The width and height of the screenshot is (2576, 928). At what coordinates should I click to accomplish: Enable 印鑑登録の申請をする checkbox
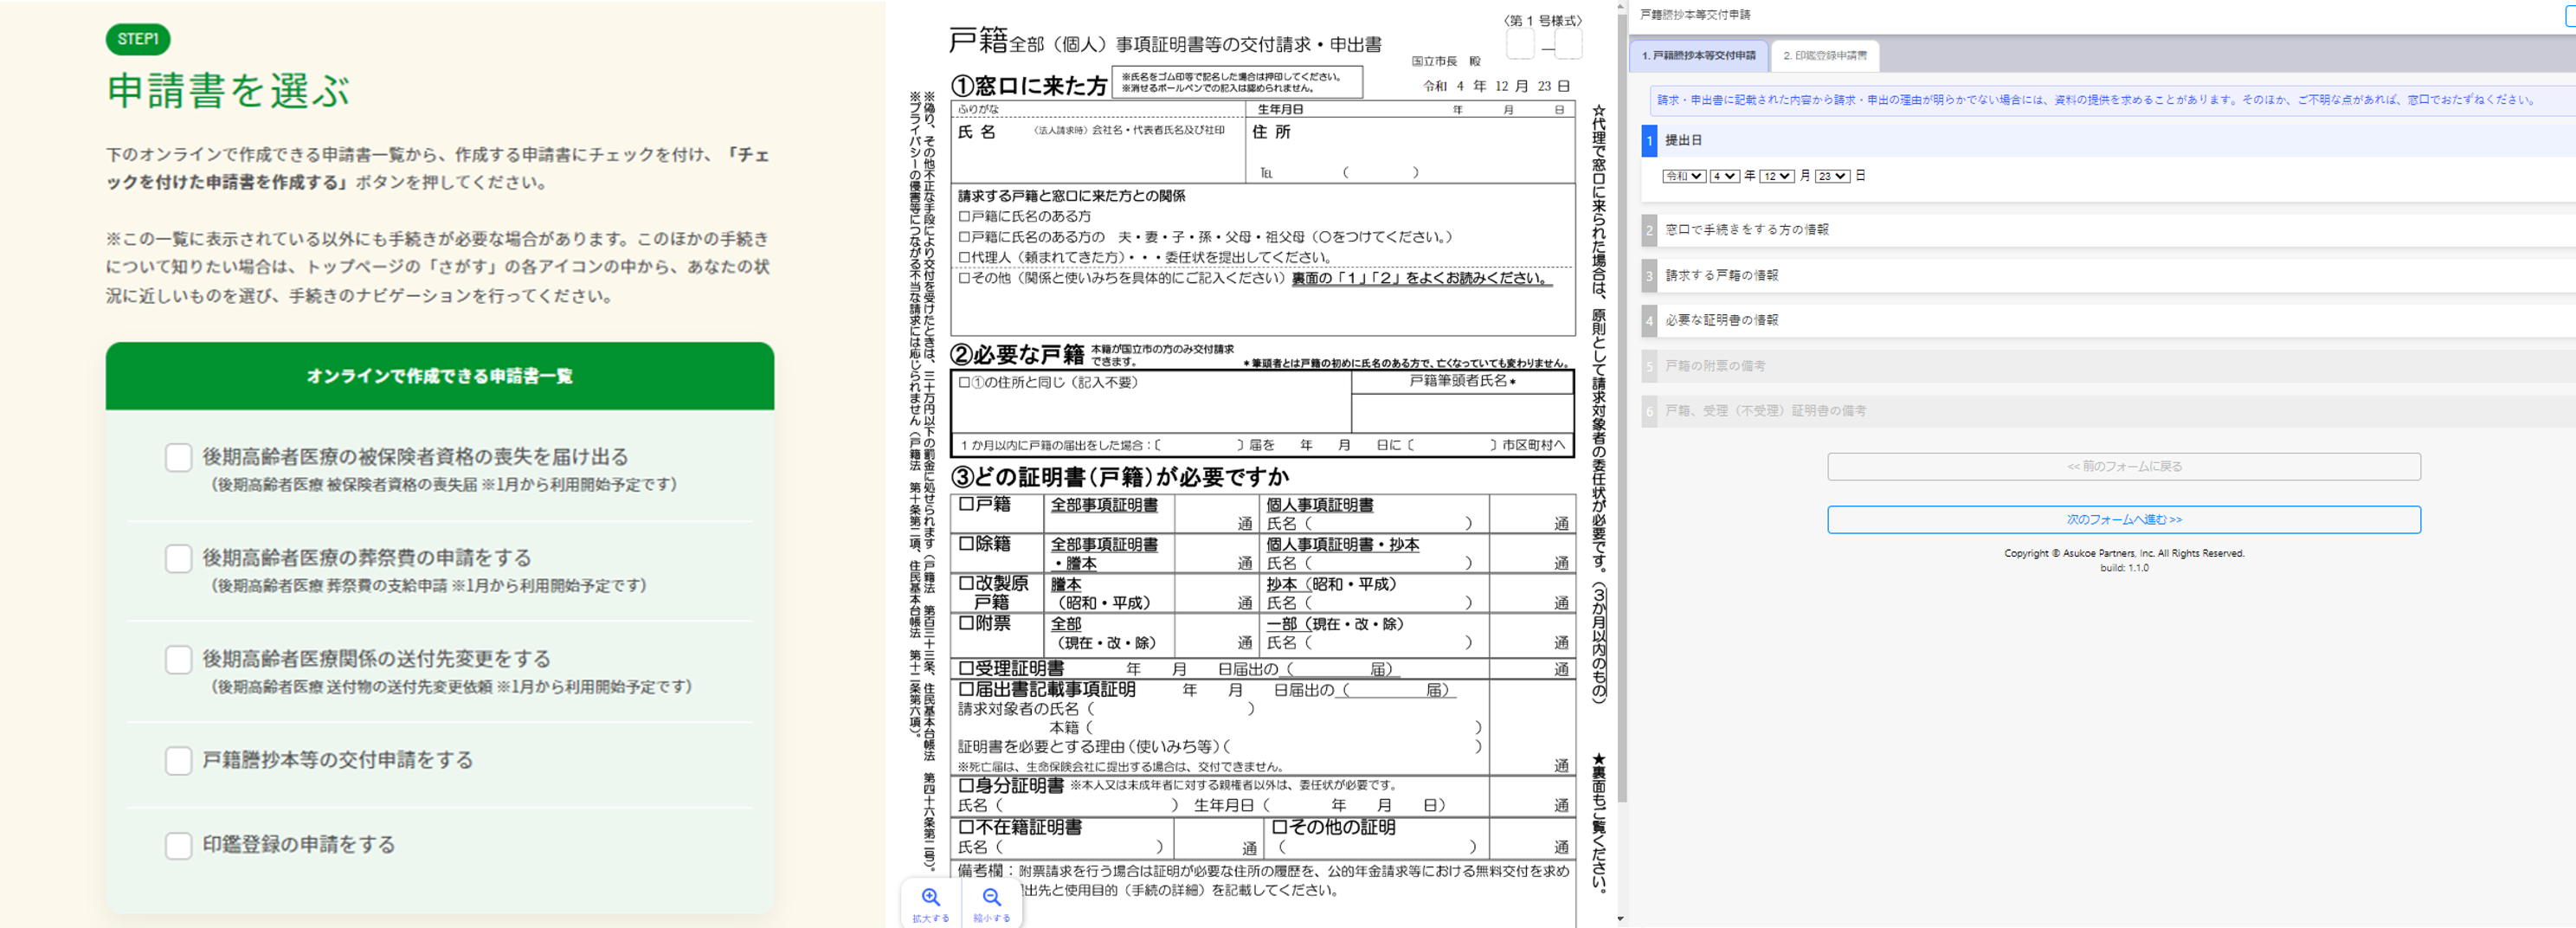tap(178, 845)
